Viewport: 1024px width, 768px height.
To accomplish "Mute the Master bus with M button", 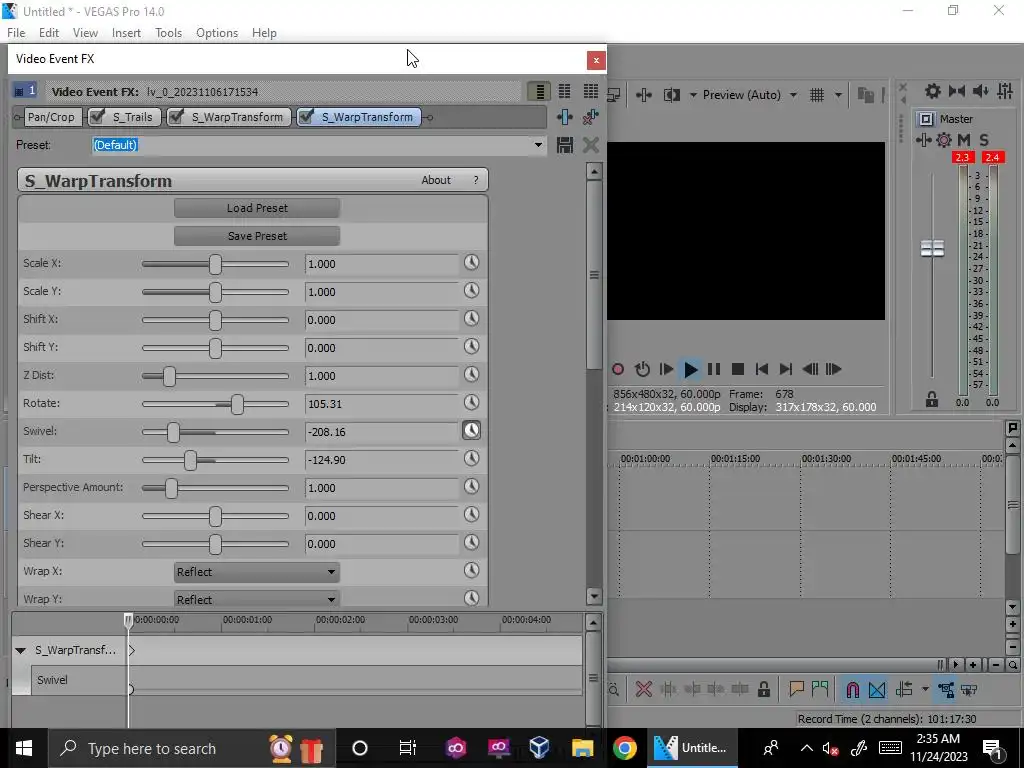I will (x=963, y=140).
